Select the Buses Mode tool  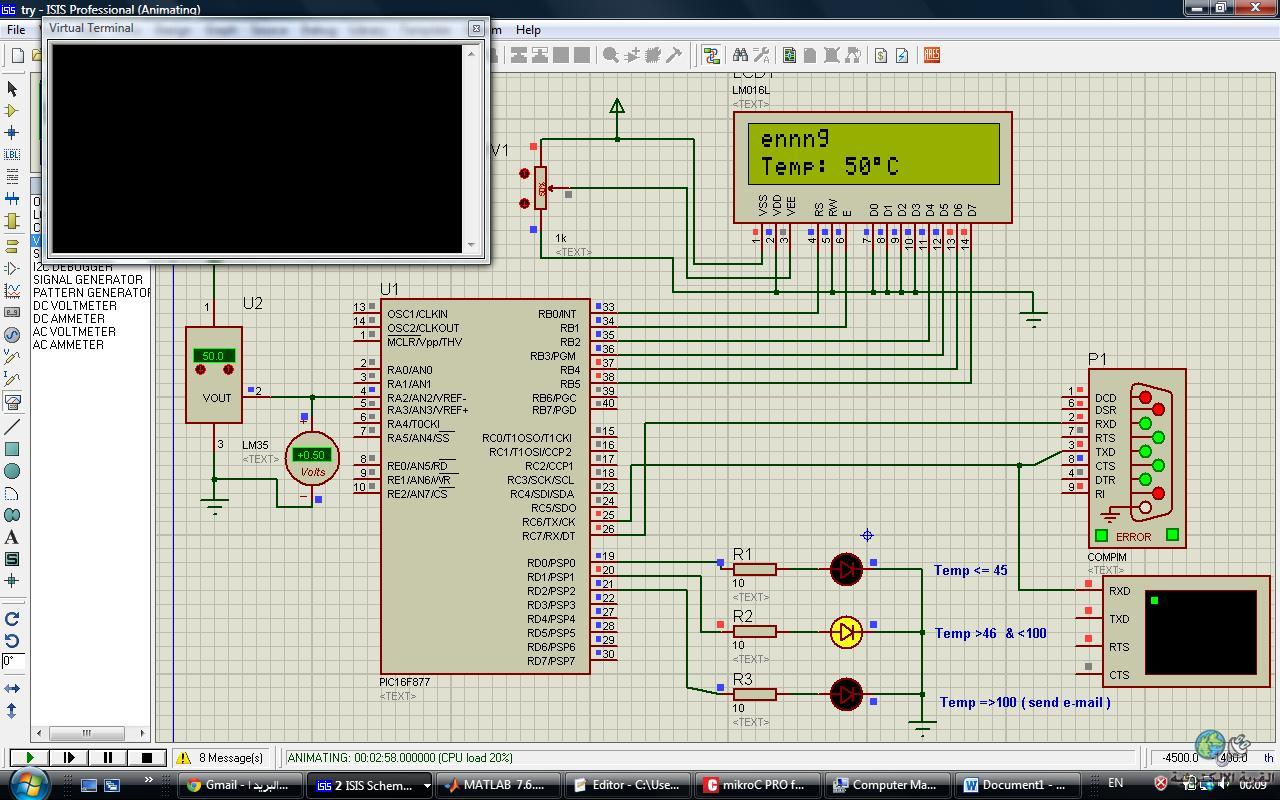point(12,198)
